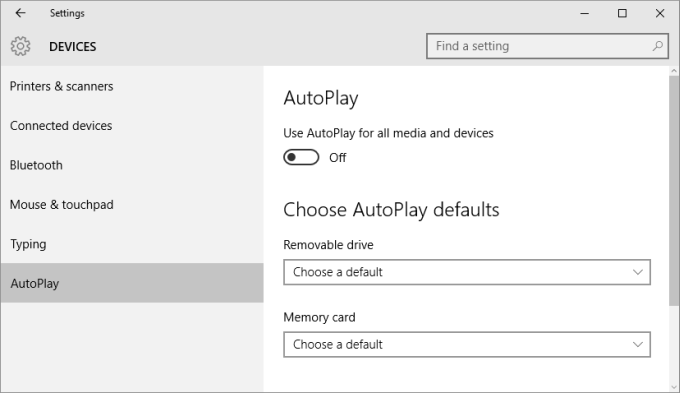The height and width of the screenshot is (393, 680).
Task: Open Connected devices section
Action: pos(132,126)
